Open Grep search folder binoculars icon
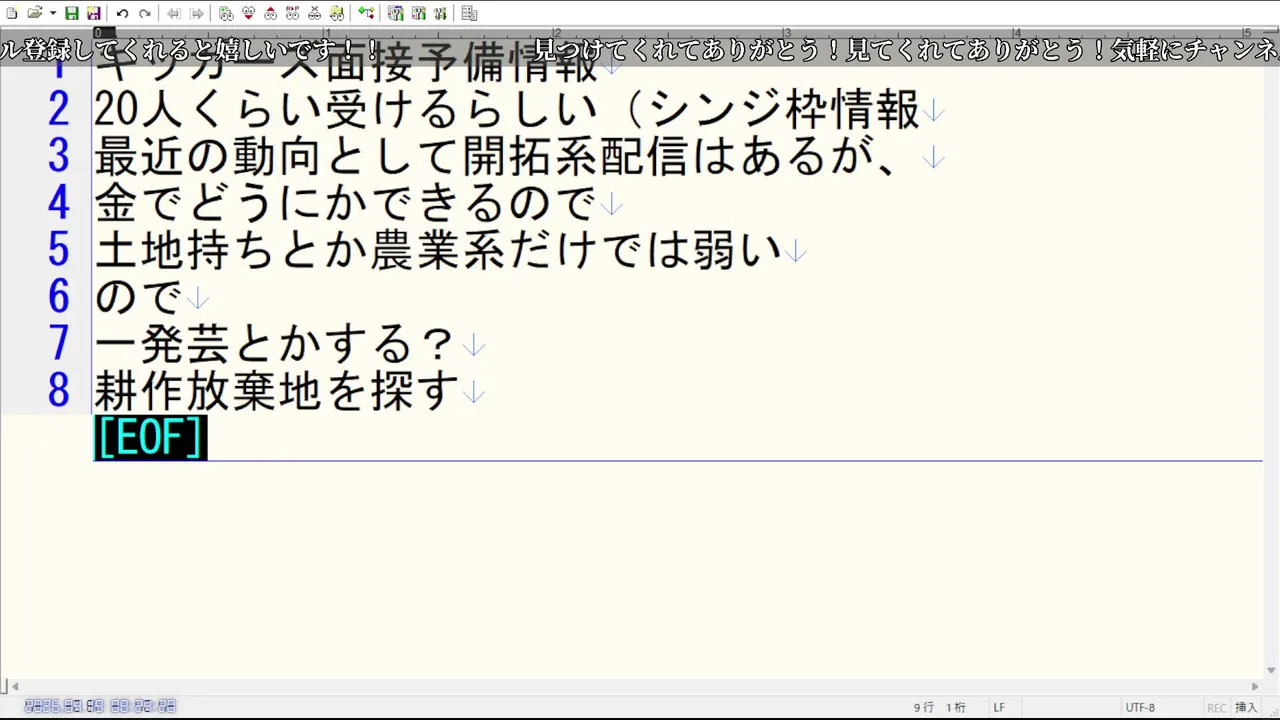The height and width of the screenshot is (720, 1280). (x=337, y=13)
